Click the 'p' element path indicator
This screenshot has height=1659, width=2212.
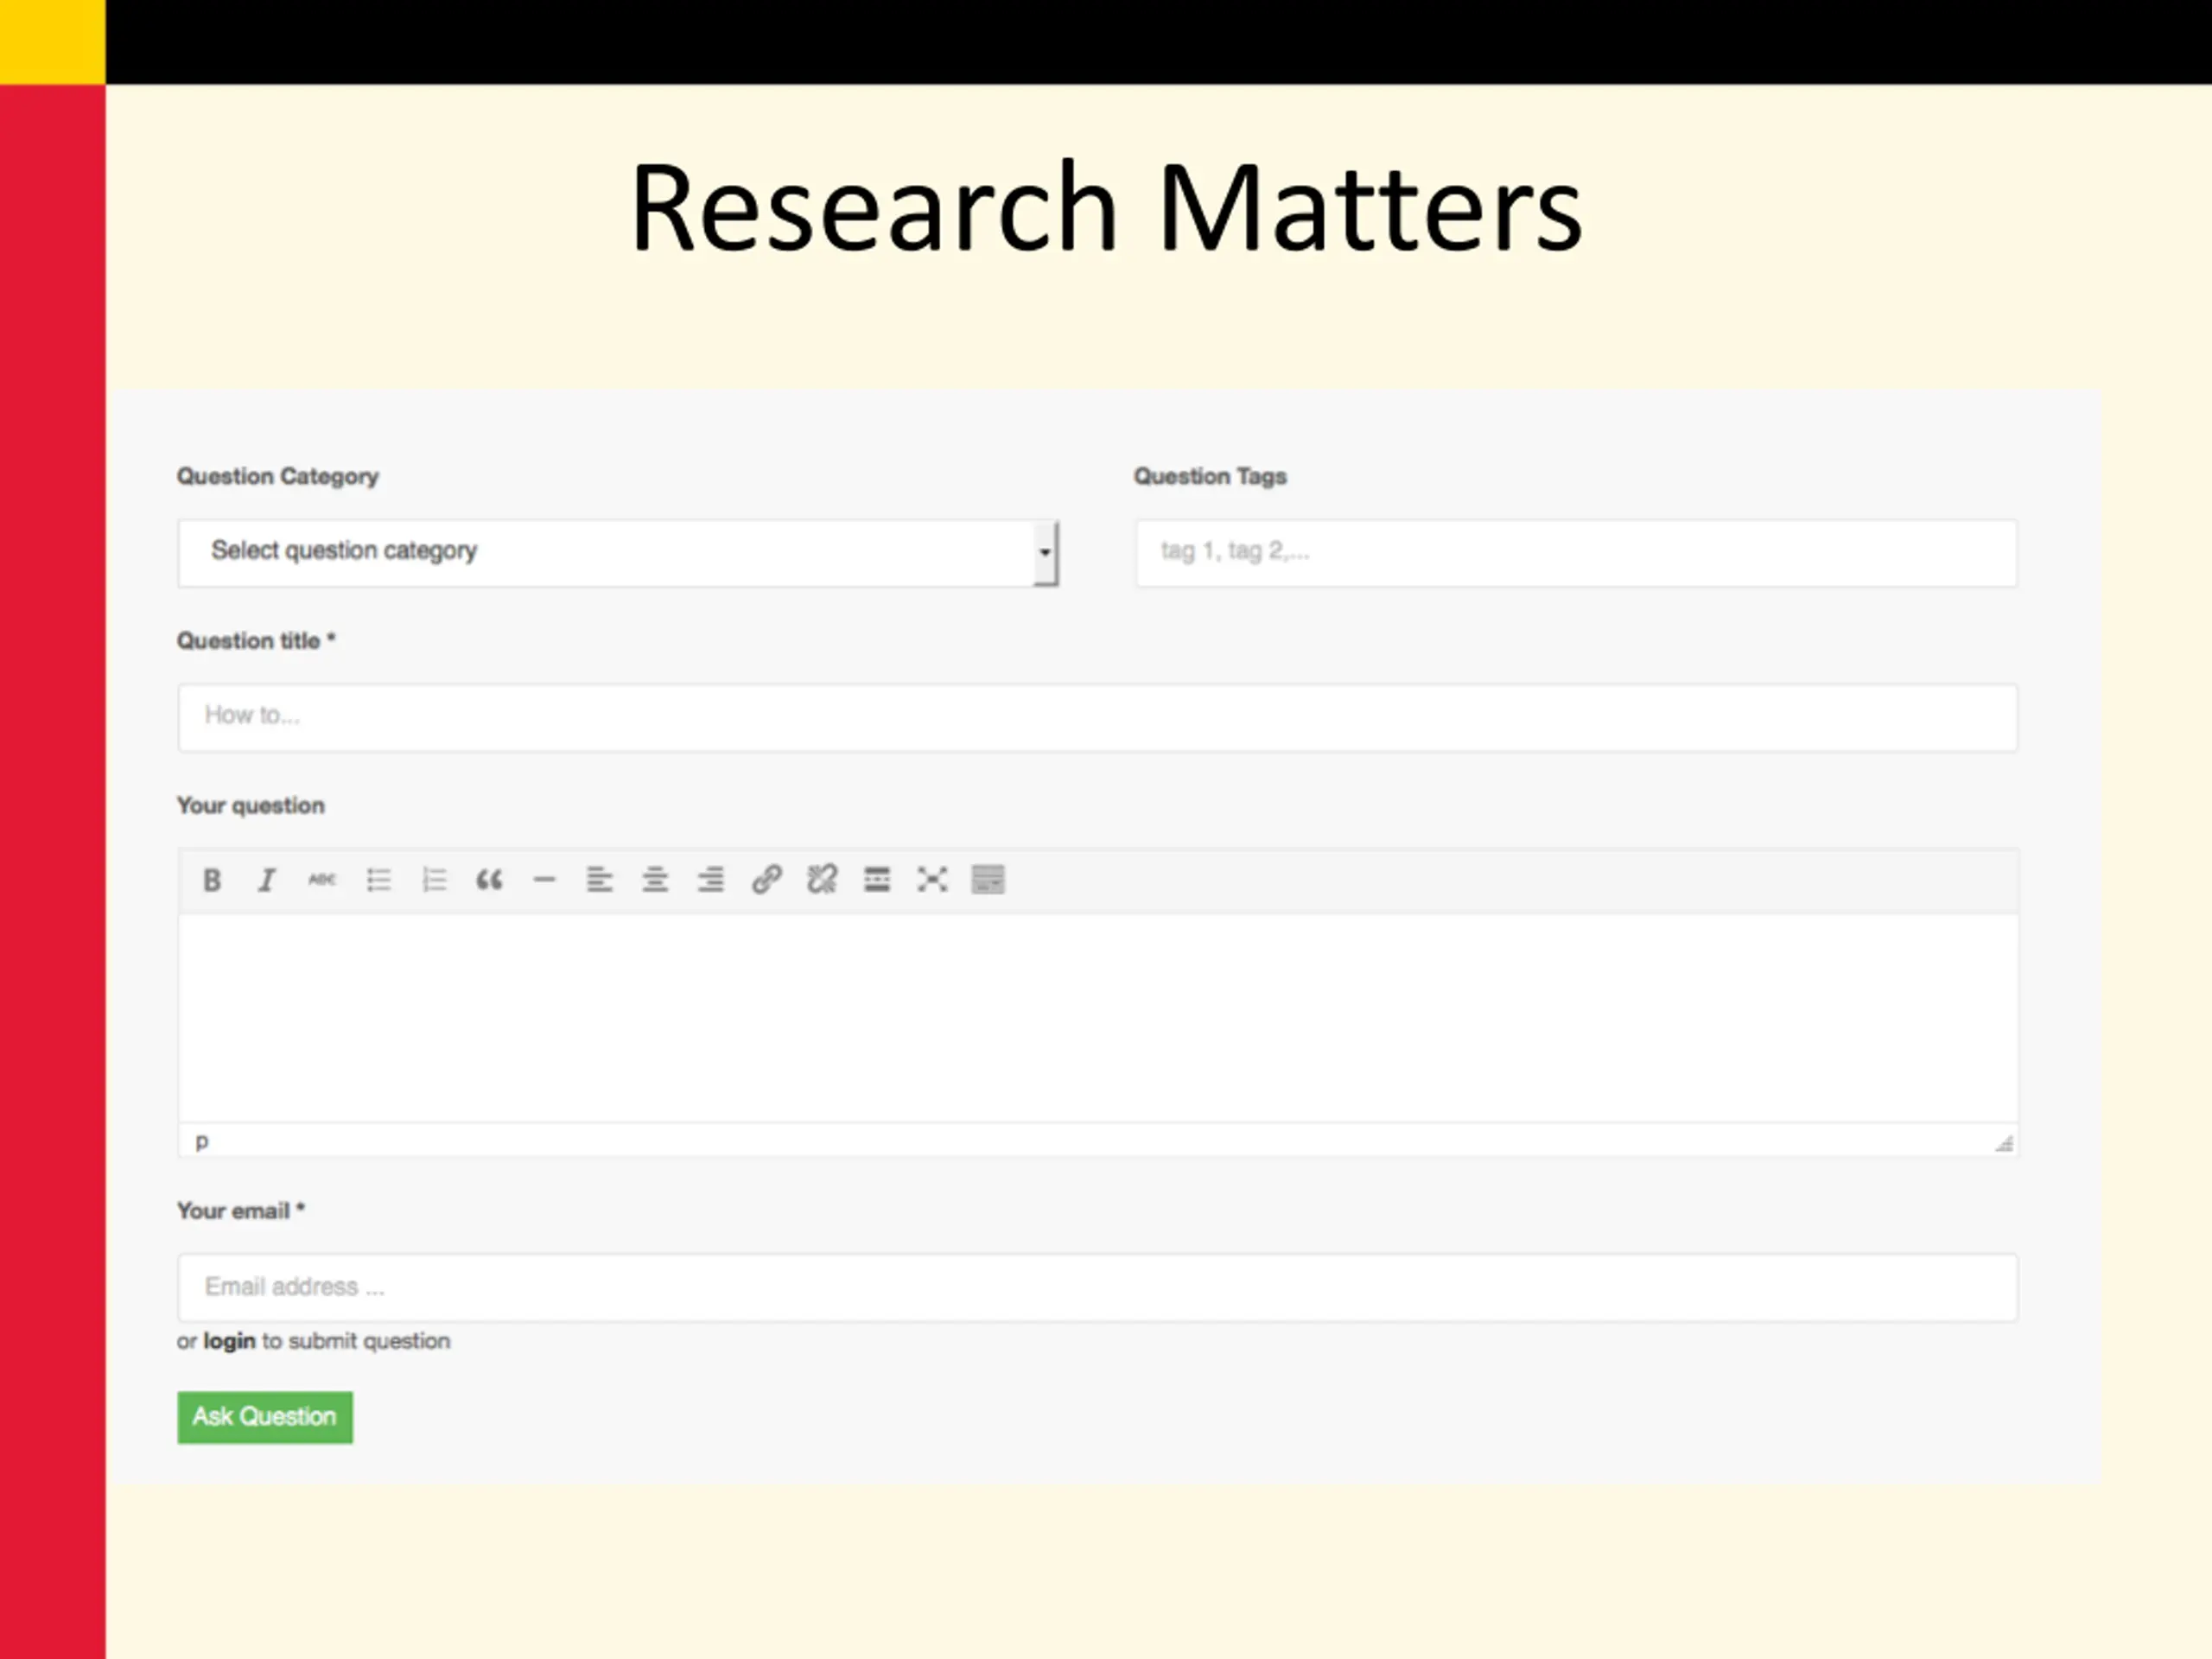(202, 1142)
